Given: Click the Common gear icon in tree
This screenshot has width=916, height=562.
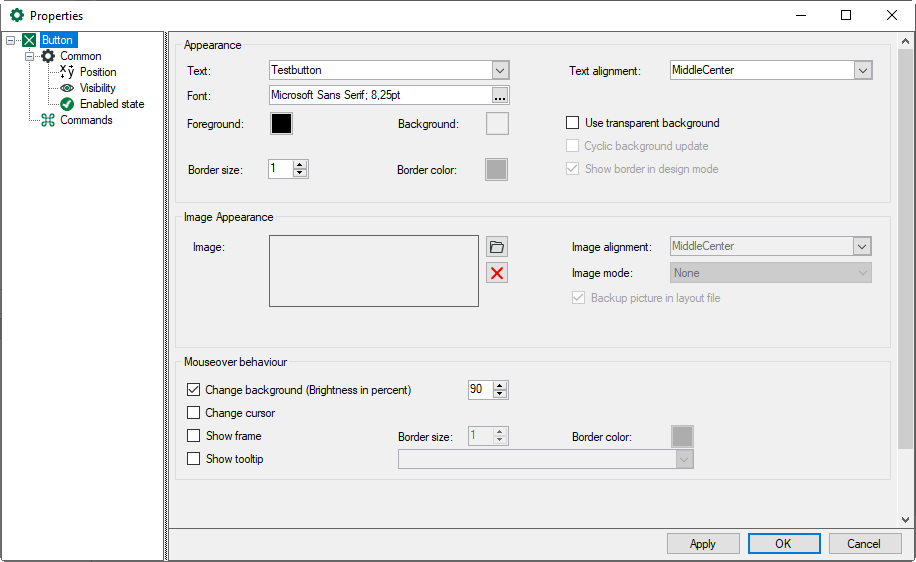Looking at the screenshot, I should [48, 56].
